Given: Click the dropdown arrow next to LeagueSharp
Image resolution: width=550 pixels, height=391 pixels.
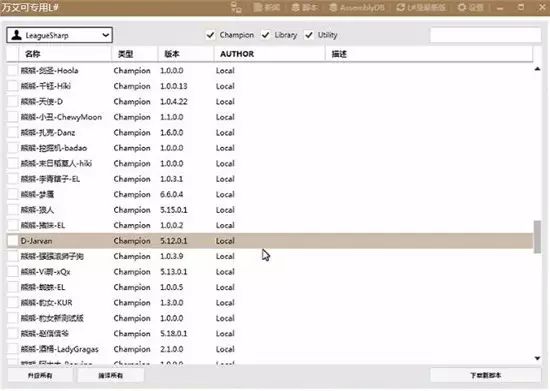Looking at the screenshot, I should pos(106,35).
